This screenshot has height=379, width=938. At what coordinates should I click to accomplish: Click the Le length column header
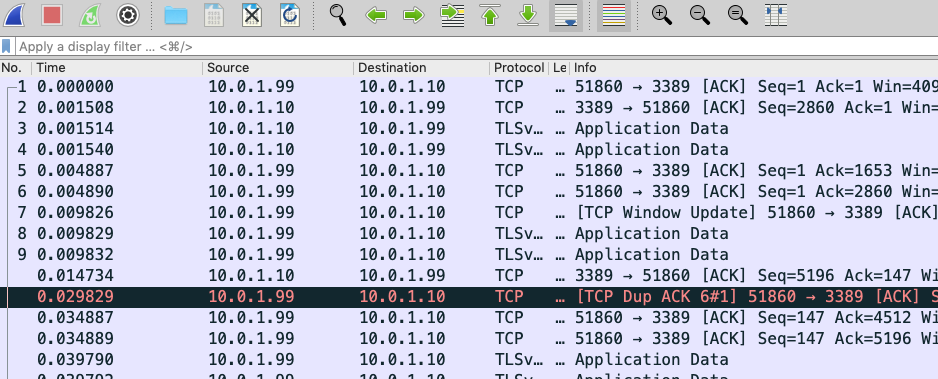click(559, 68)
